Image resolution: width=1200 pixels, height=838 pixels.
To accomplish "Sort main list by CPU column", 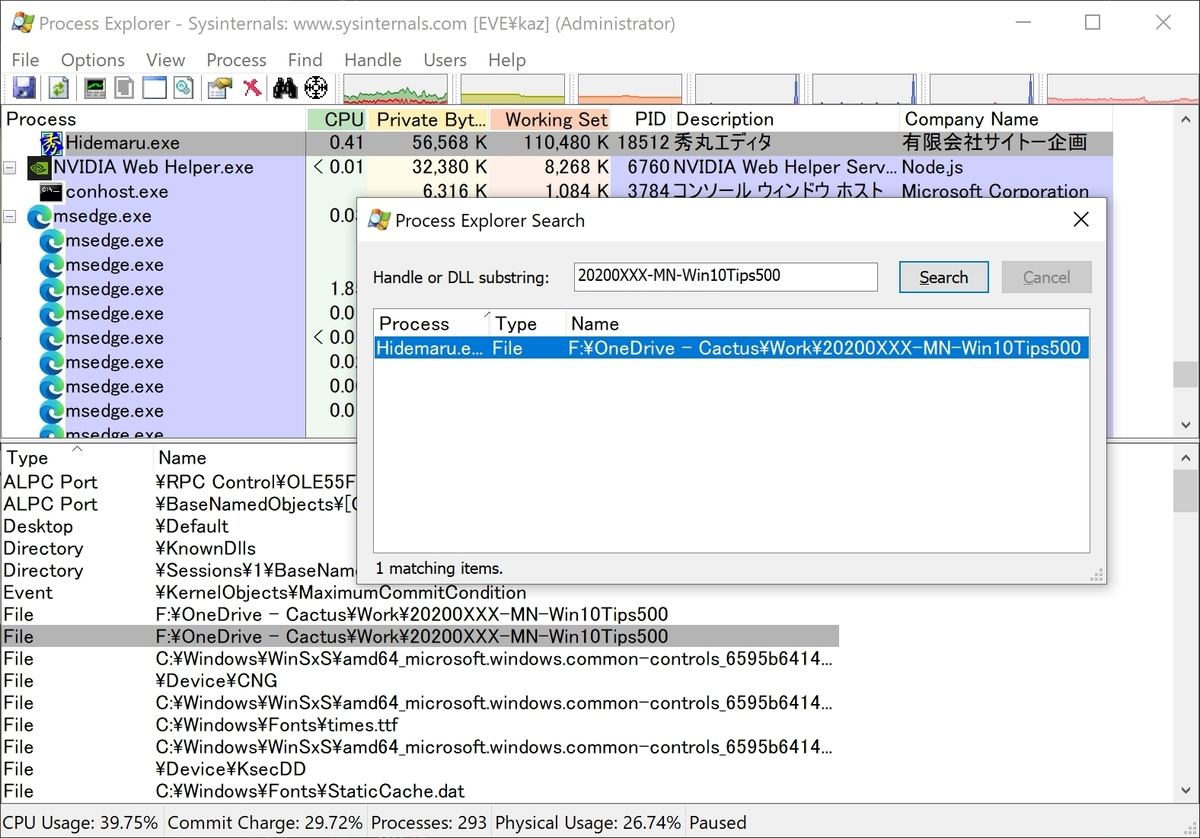I will [336, 119].
